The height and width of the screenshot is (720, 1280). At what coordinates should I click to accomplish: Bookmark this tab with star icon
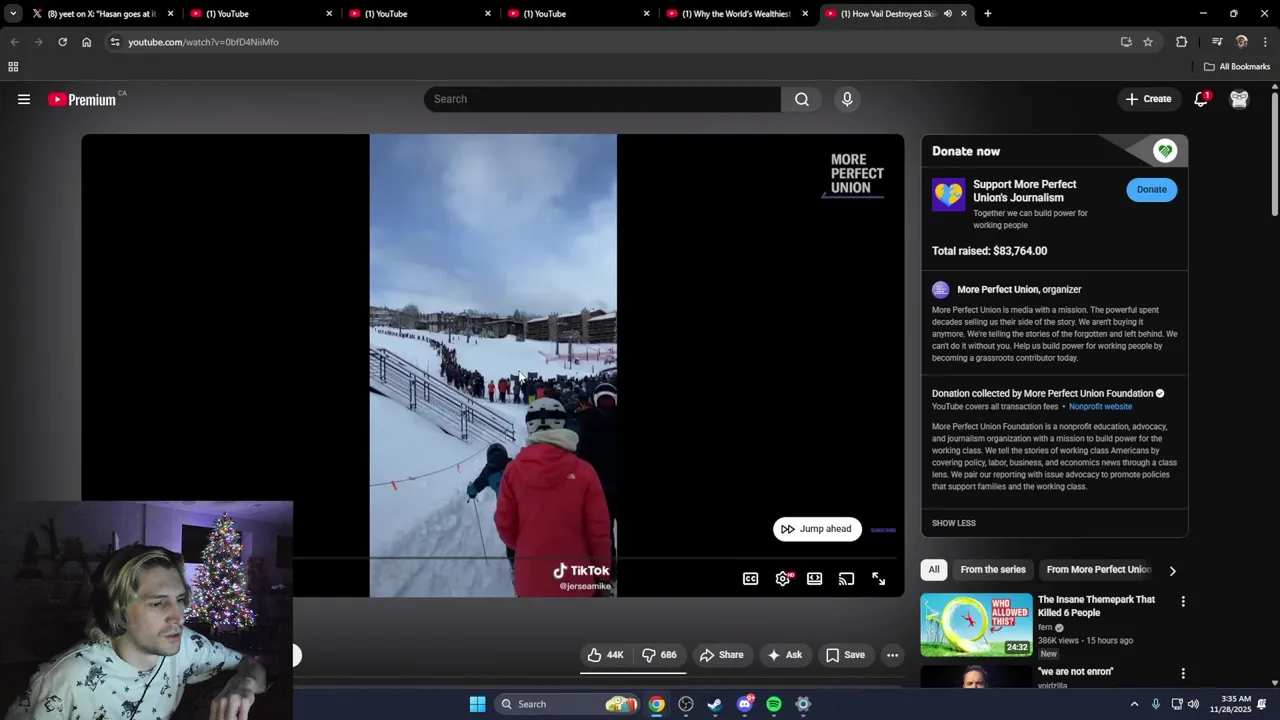click(1148, 42)
